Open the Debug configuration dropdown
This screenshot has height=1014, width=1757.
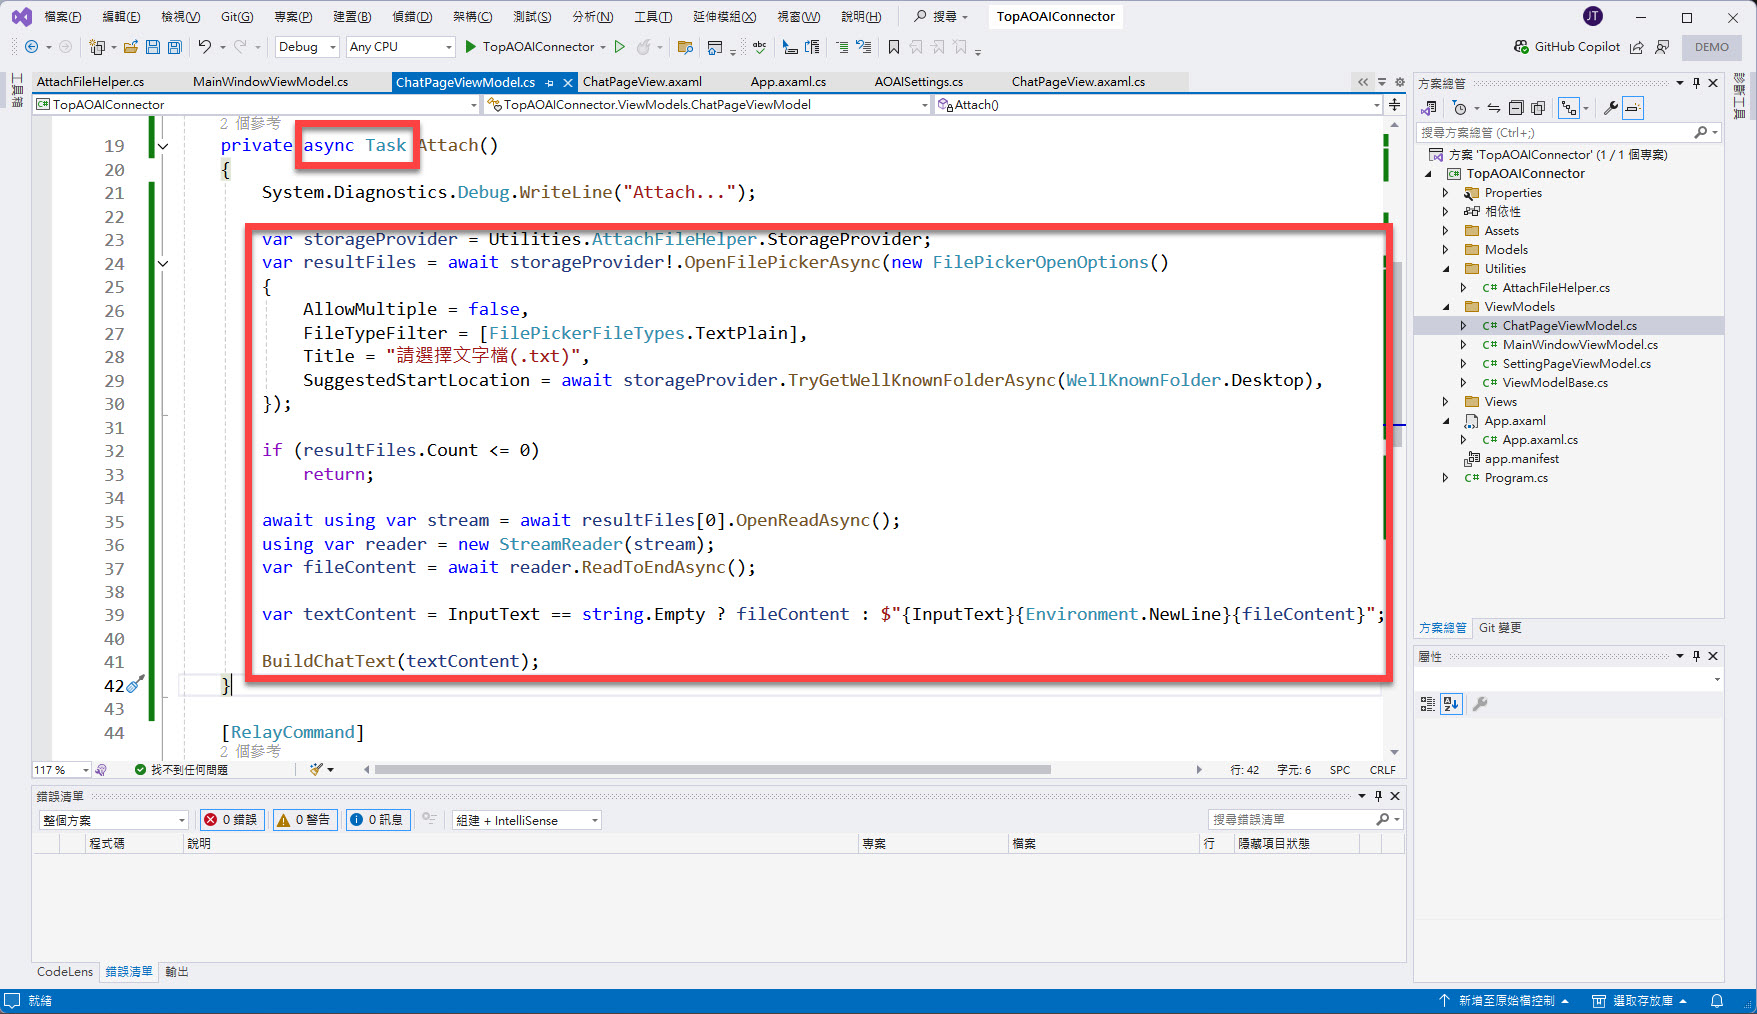[x=306, y=47]
